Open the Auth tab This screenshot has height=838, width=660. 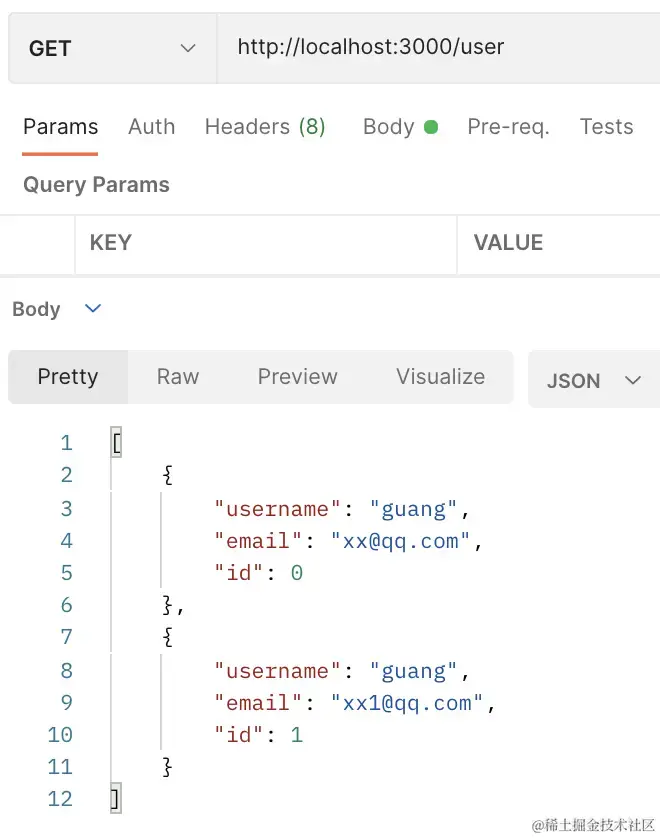click(151, 127)
